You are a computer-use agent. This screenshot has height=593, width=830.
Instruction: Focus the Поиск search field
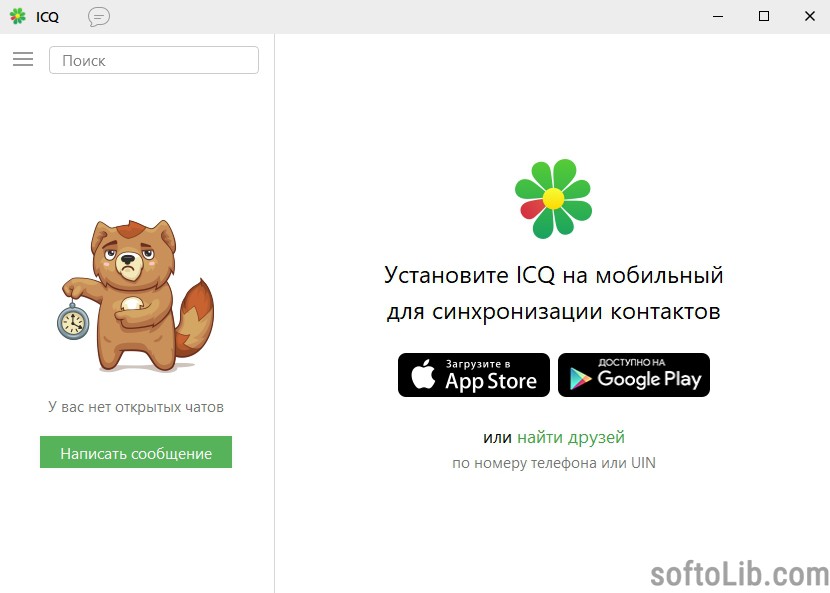click(x=154, y=60)
